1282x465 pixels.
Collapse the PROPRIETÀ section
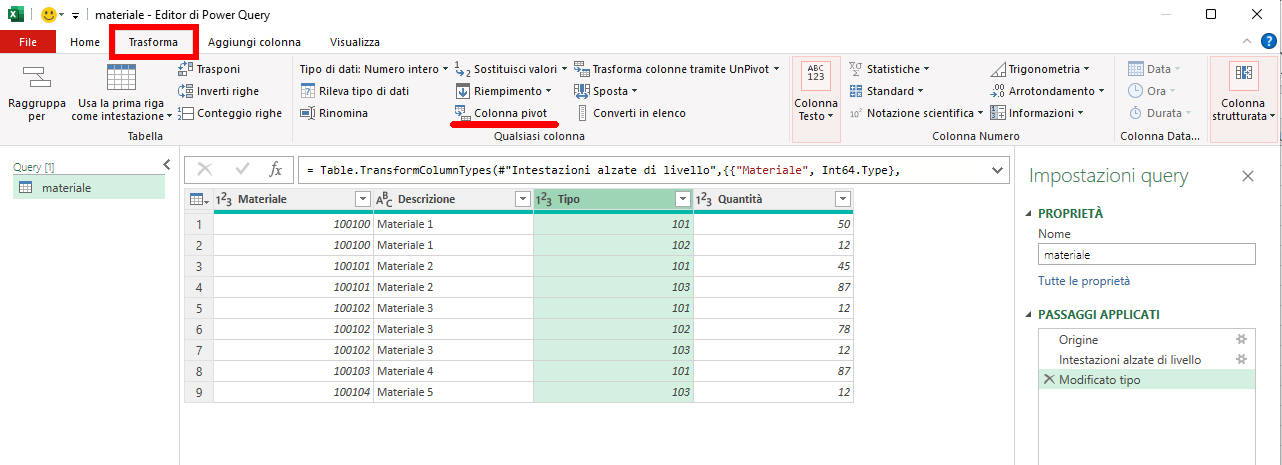click(1030, 213)
